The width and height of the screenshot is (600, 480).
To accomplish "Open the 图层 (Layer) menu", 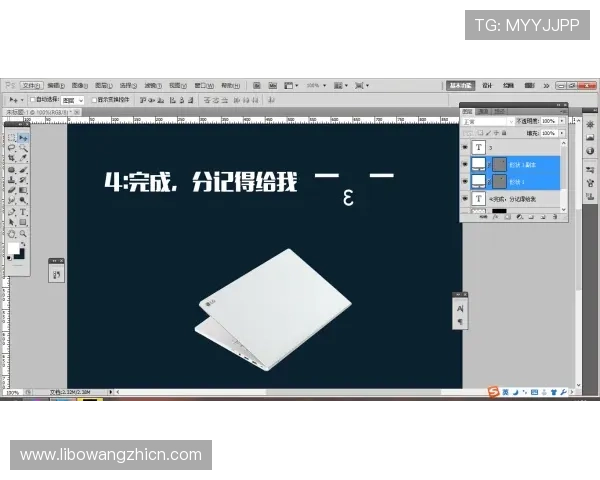I will 104,85.
